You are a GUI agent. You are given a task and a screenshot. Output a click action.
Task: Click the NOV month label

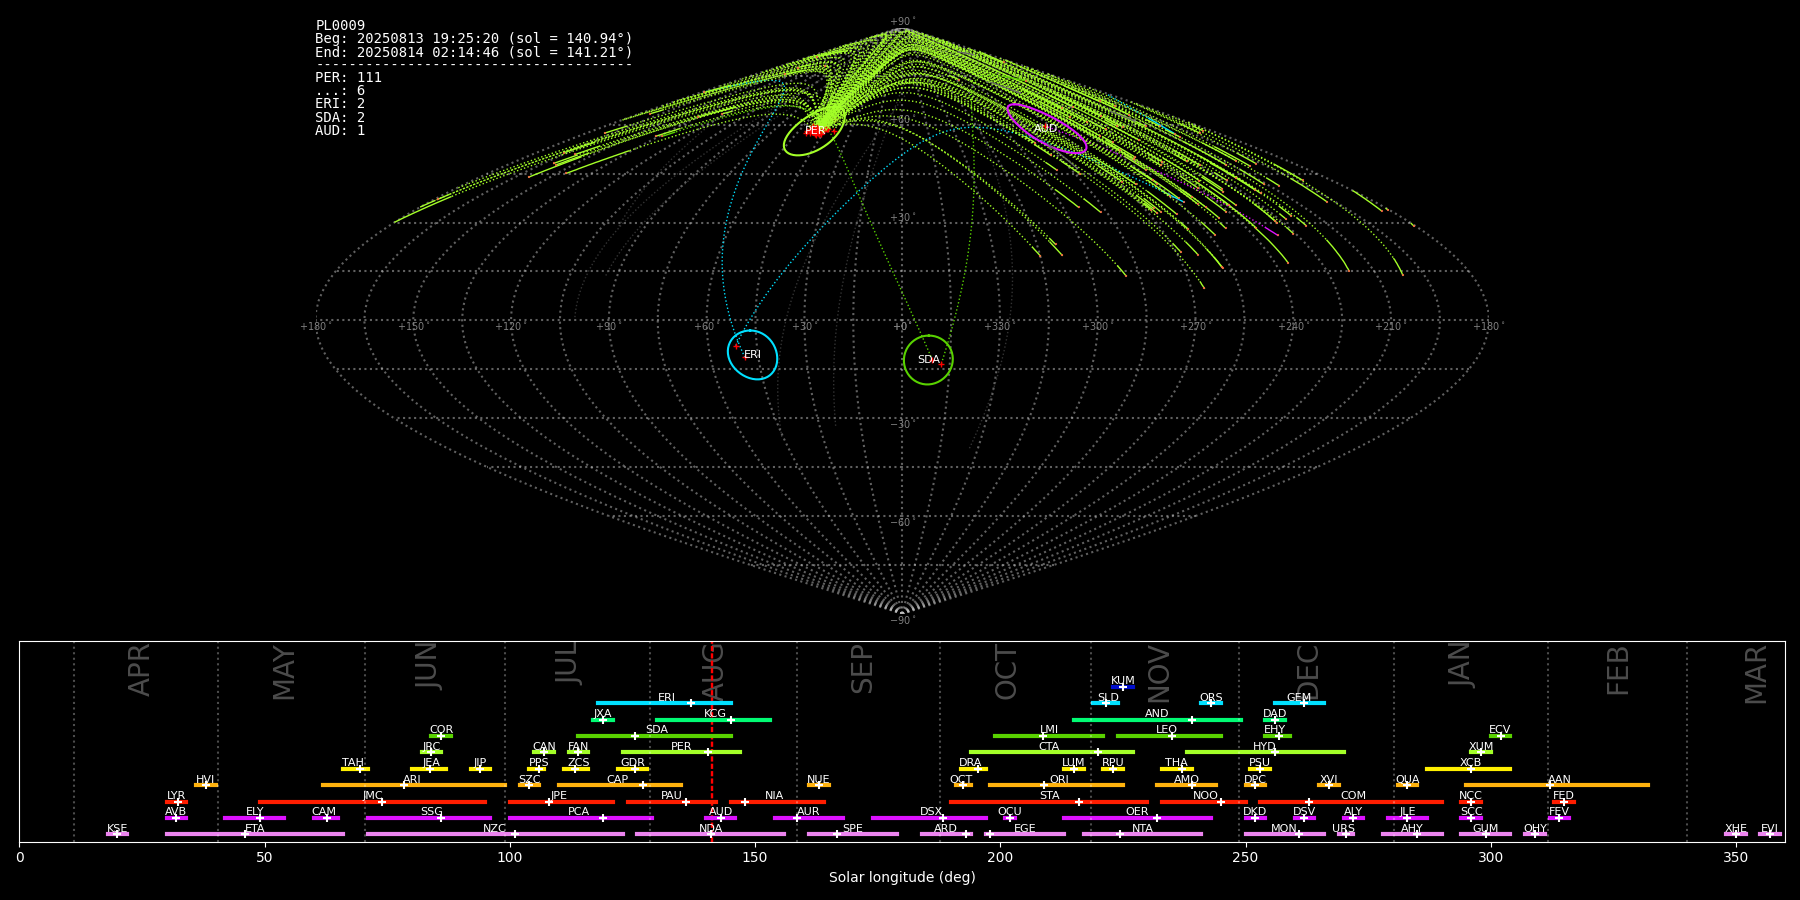pyautogui.click(x=1158, y=675)
